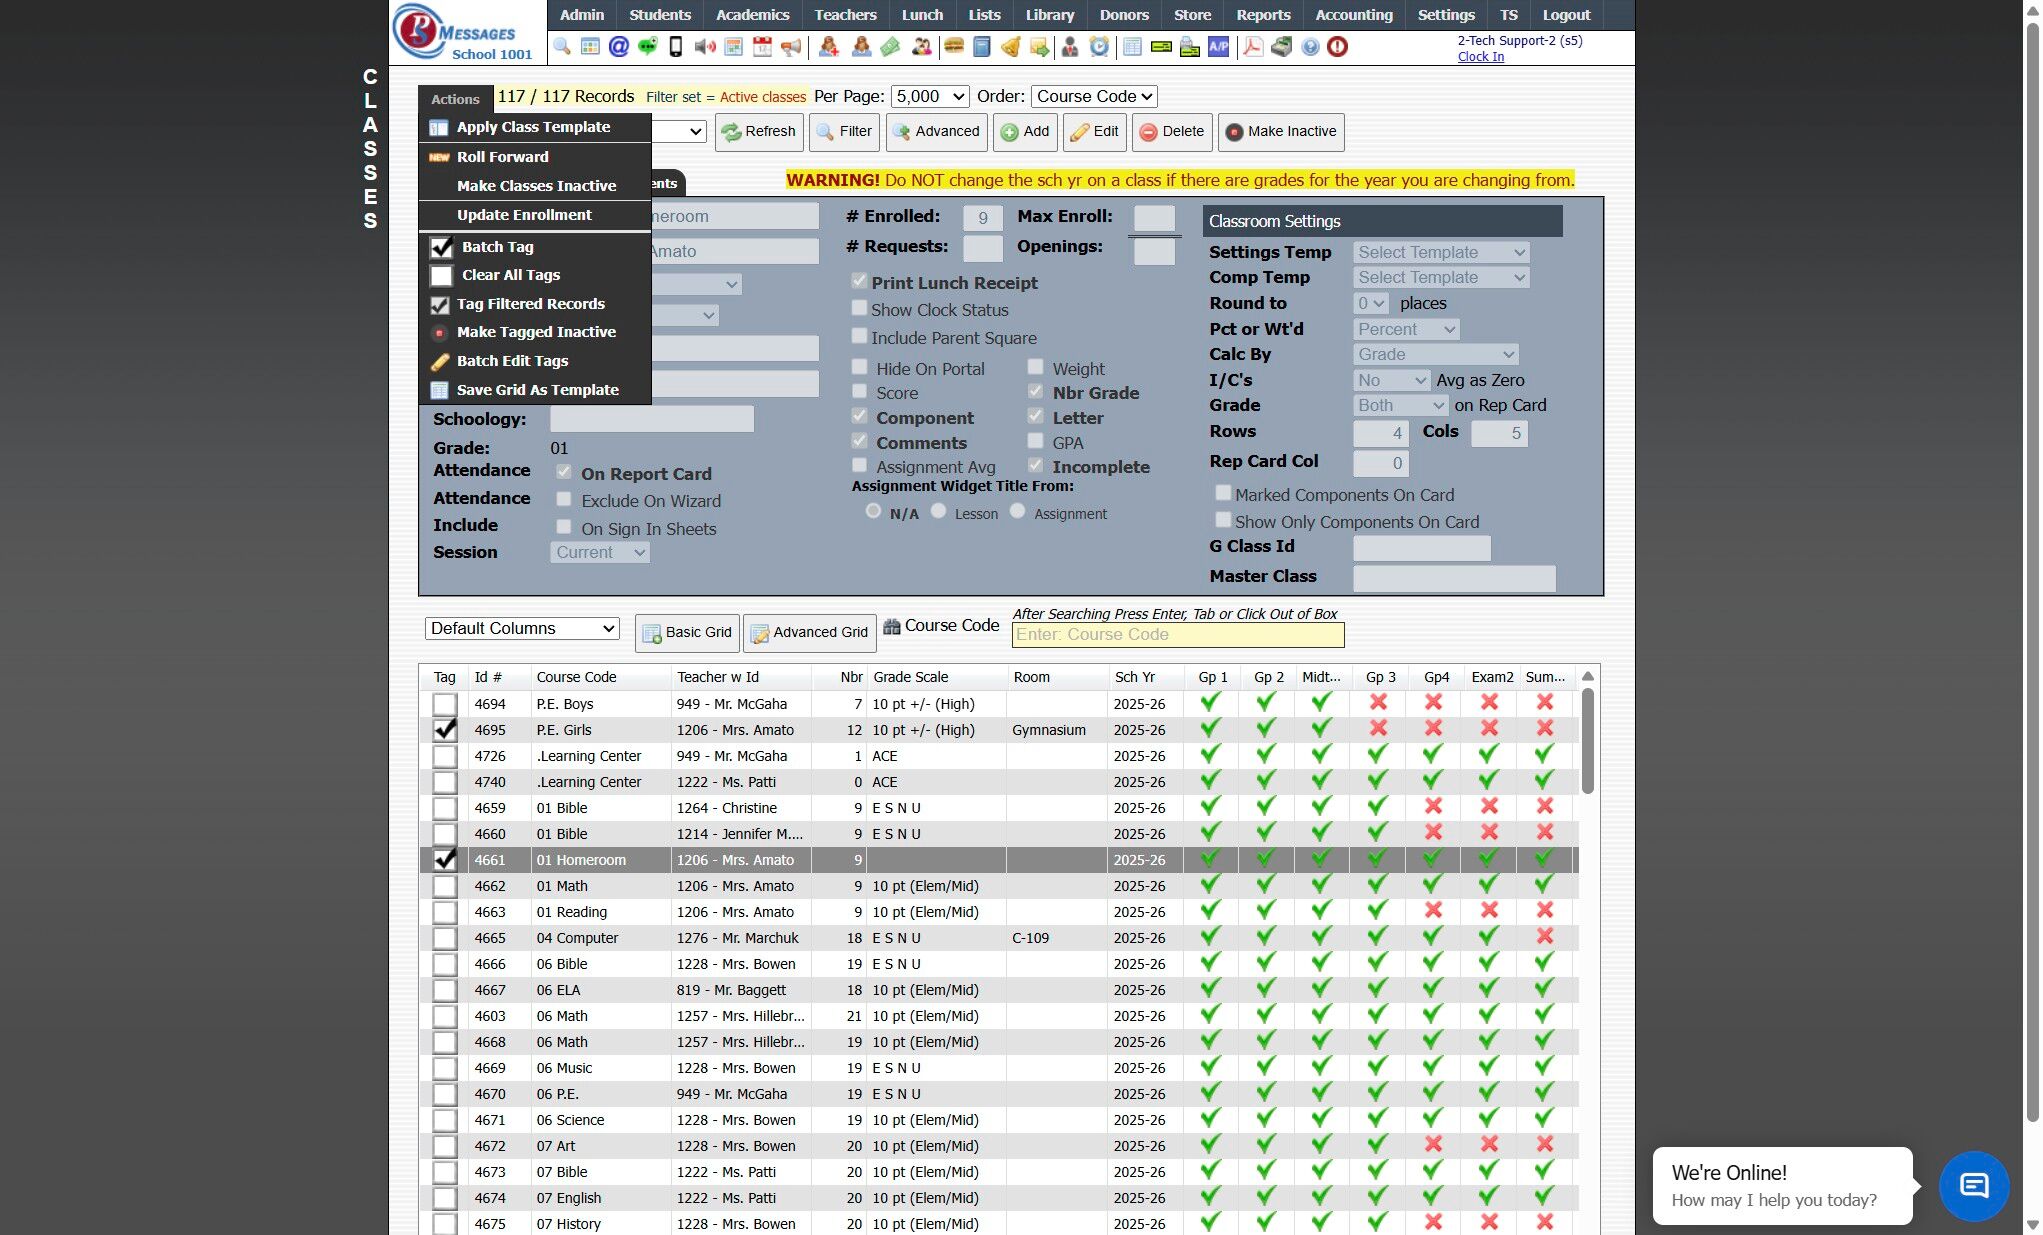Image resolution: width=2043 pixels, height=1235 pixels.
Task: Click the magnifying glass search icon
Action: (x=562, y=47)
